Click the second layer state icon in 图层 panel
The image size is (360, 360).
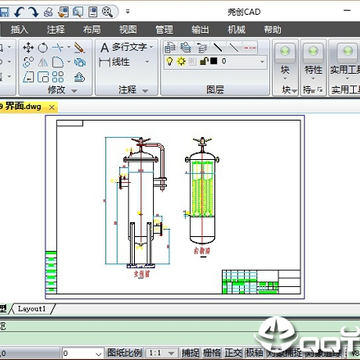click(185, 47)
